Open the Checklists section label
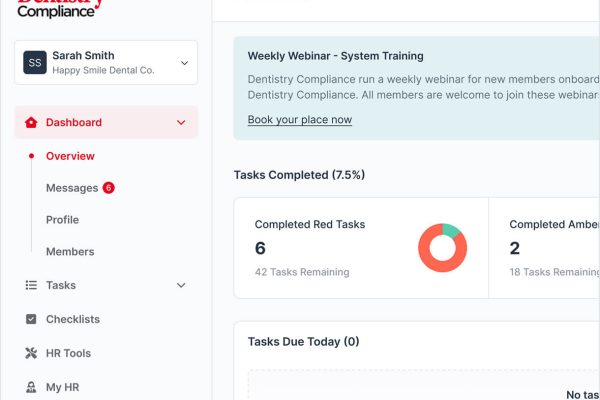600x400 pixels. [73, 319]
